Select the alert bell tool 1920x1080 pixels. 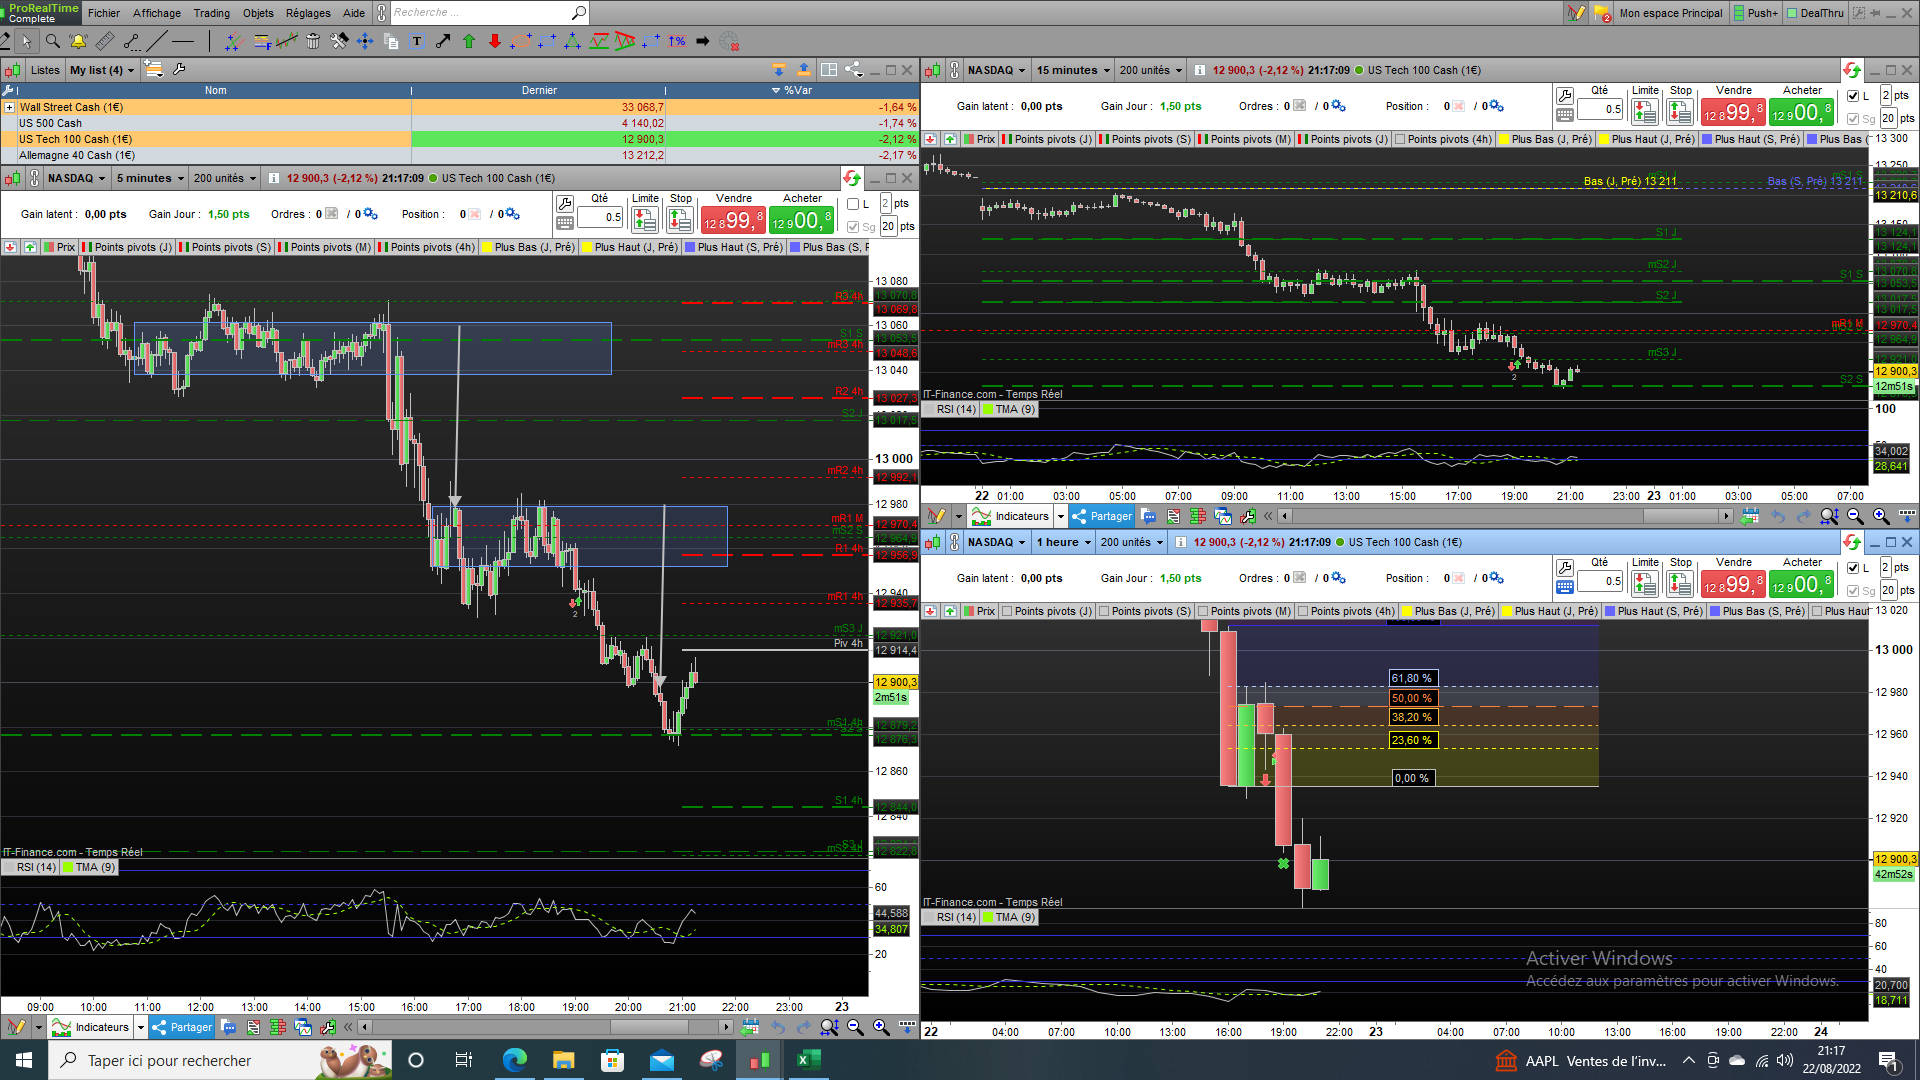tap(78, 41)
